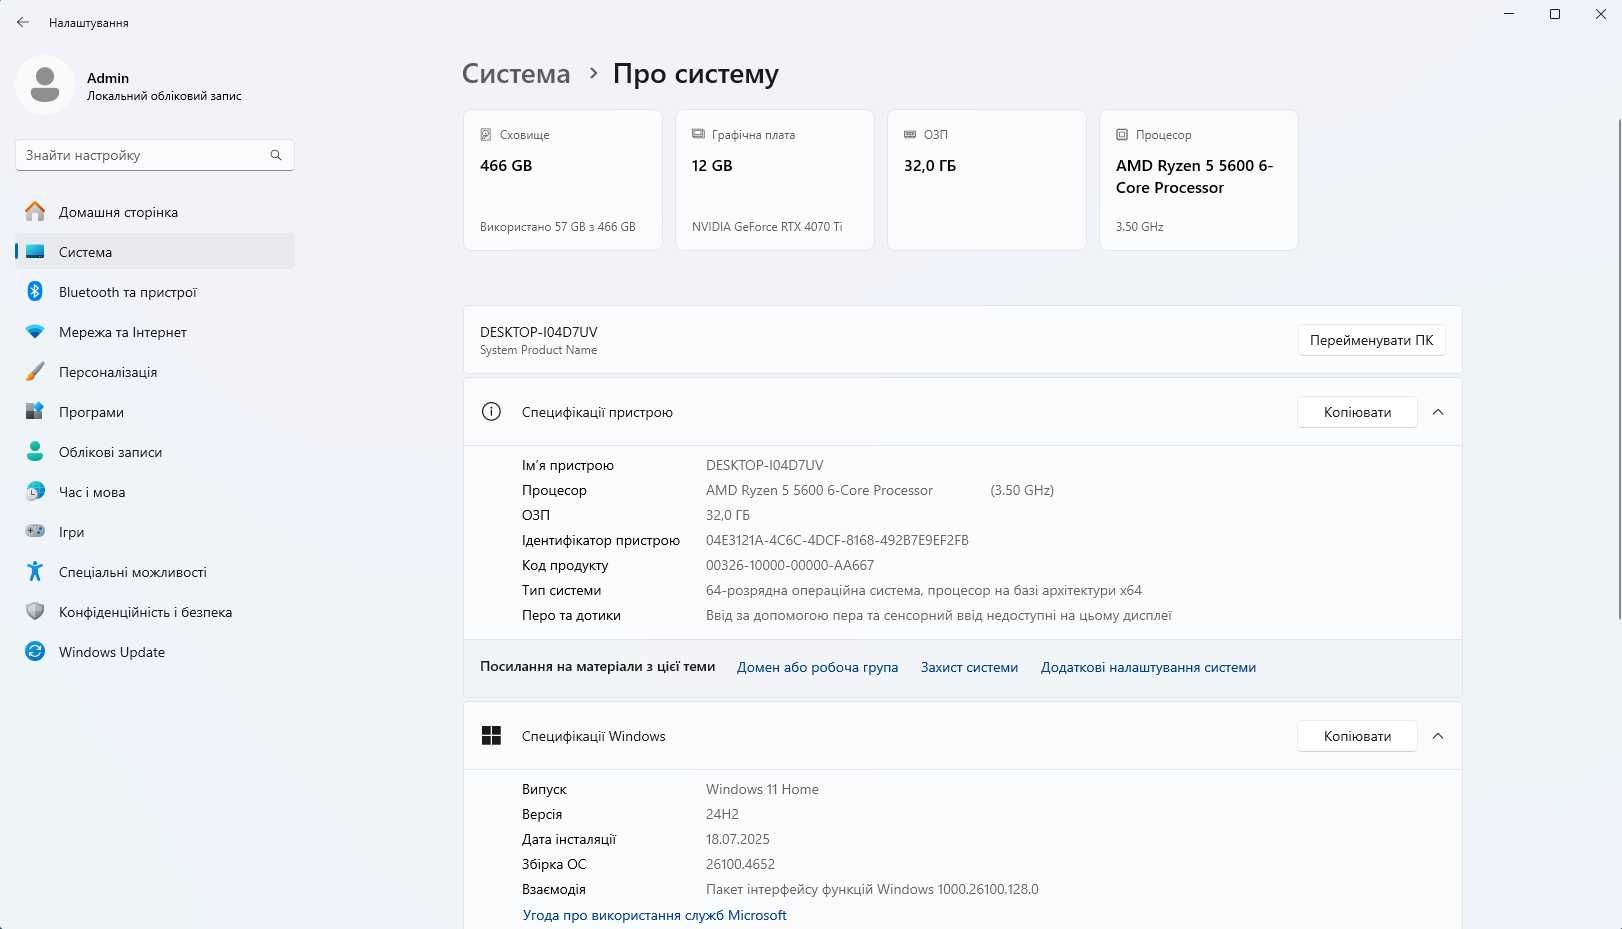1622x929 pixels.
Task: Click the Ігри gamepad icon
Action: tap(35, 532)
